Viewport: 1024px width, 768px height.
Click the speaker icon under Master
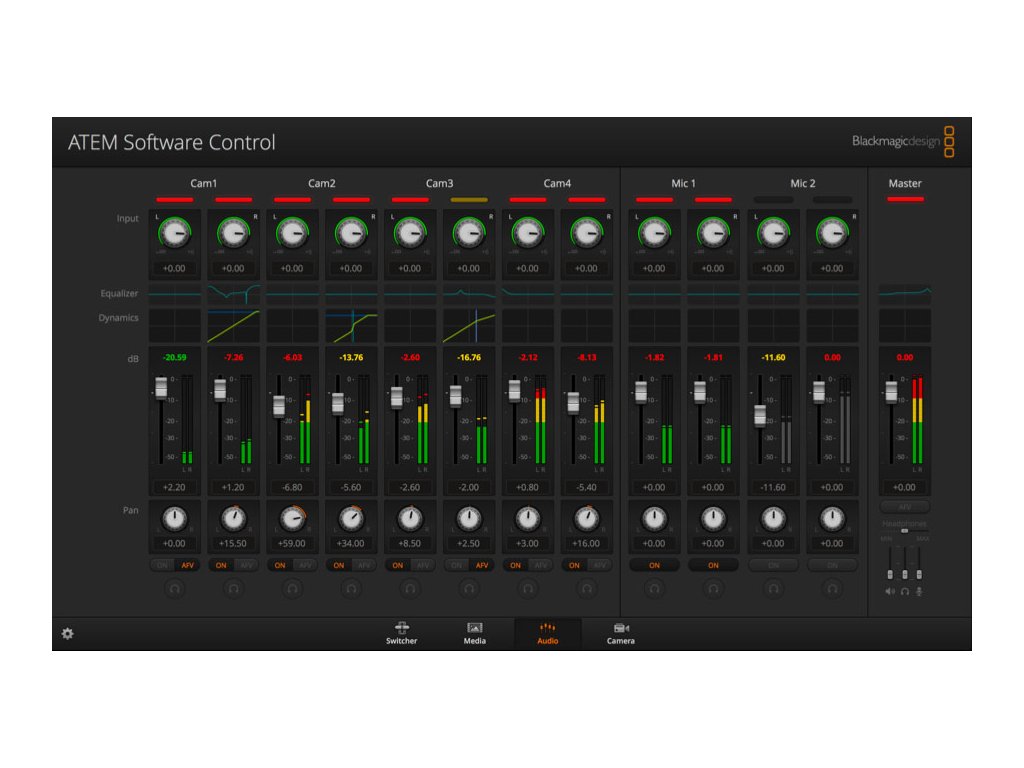889,592
